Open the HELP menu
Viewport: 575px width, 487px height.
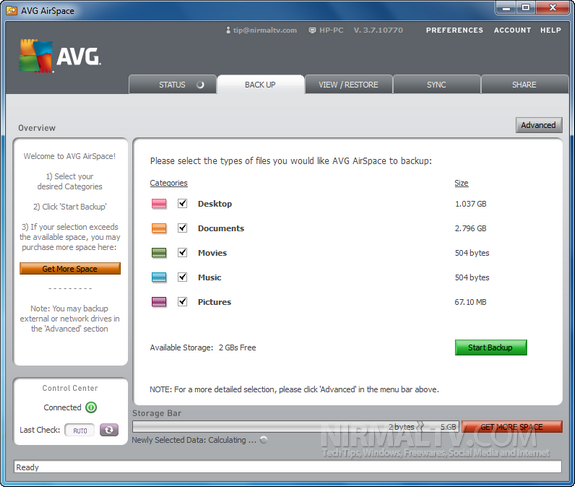[550, 30]
